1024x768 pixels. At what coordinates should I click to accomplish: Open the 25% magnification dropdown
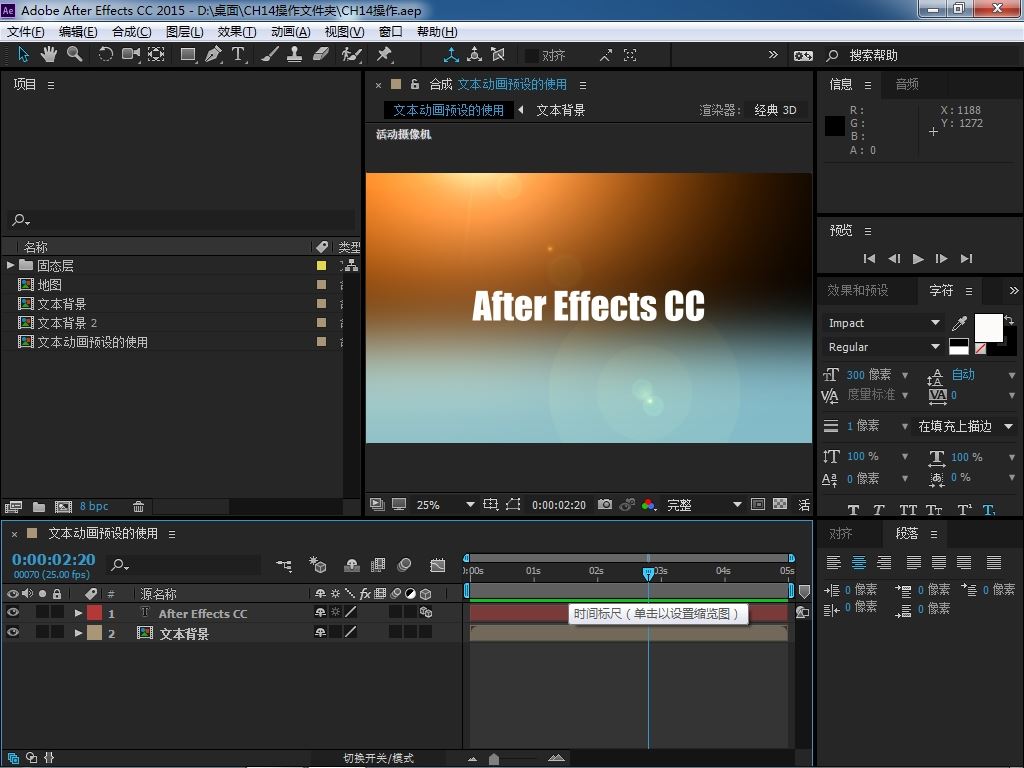tap(445, 504)
